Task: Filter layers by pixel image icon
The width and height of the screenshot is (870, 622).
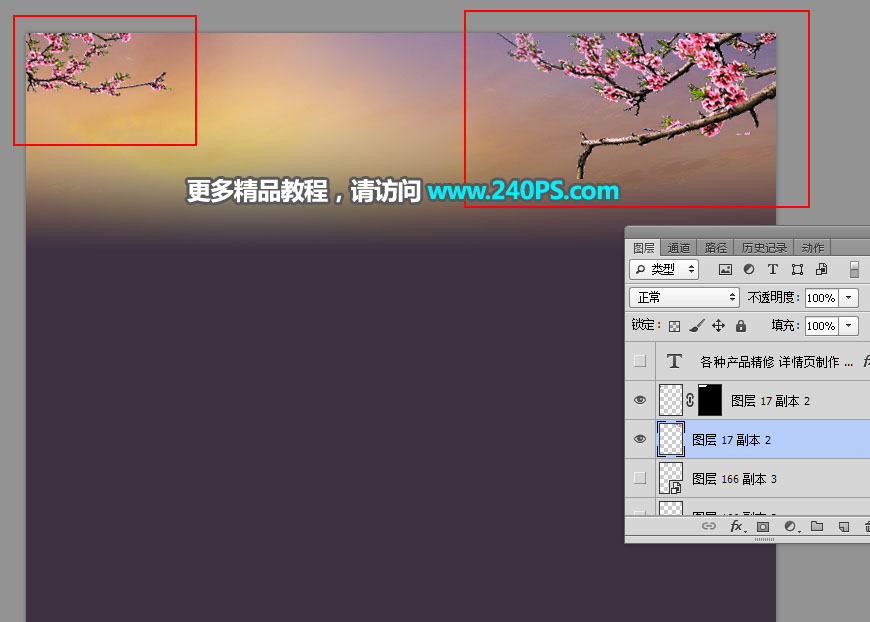Action: (x=725, y=270)
